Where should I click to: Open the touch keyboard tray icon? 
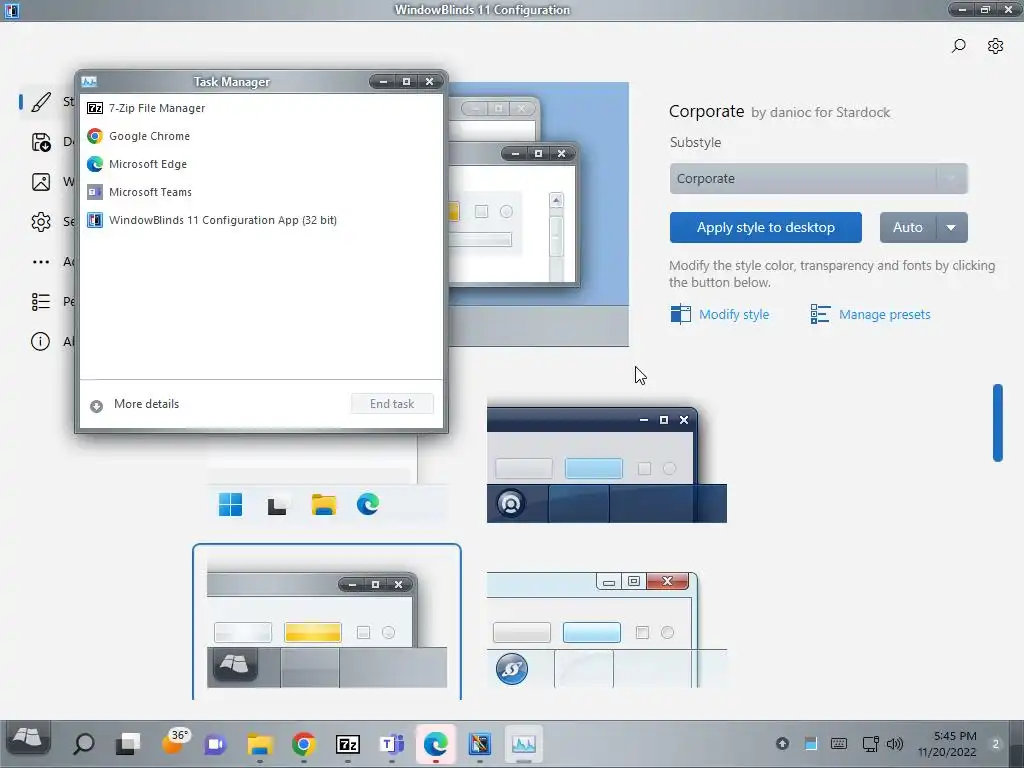click(x=839, y=744)
